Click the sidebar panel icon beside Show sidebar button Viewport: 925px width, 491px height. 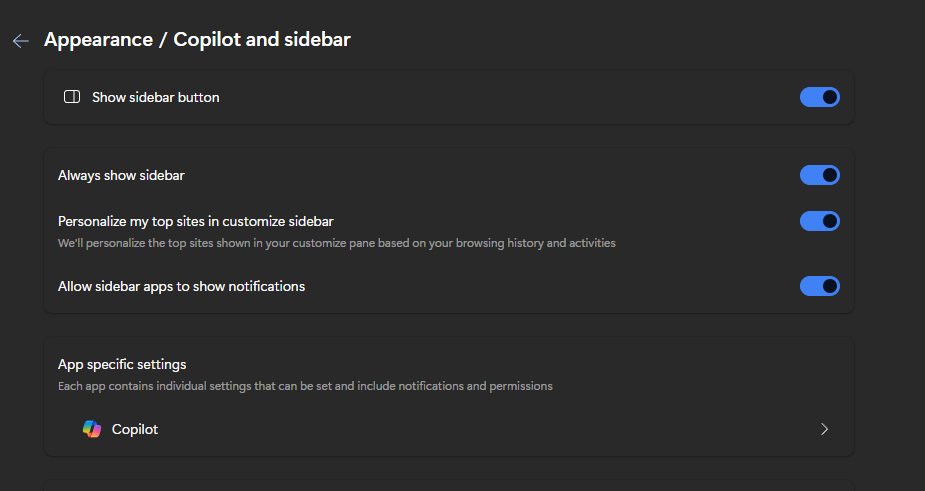(x=72, y=97)
